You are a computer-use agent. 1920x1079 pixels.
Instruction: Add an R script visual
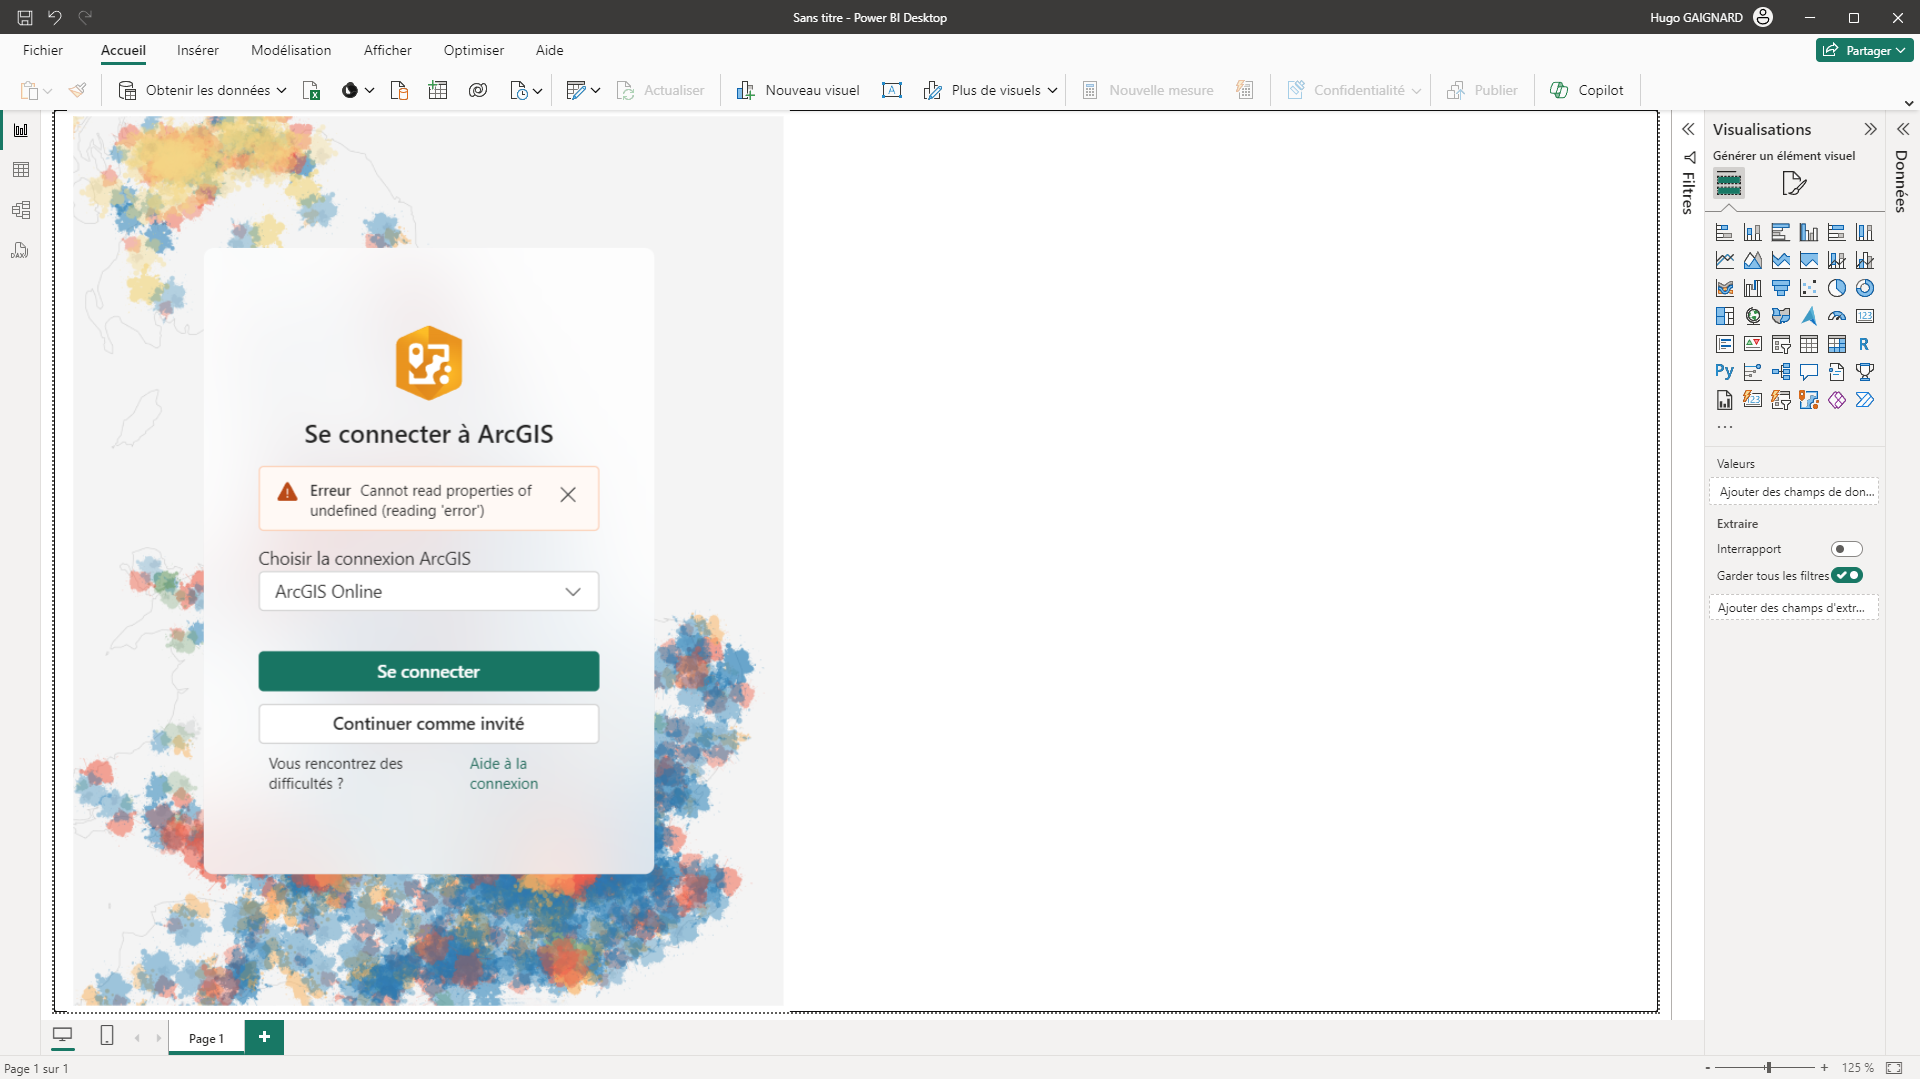1864,344
